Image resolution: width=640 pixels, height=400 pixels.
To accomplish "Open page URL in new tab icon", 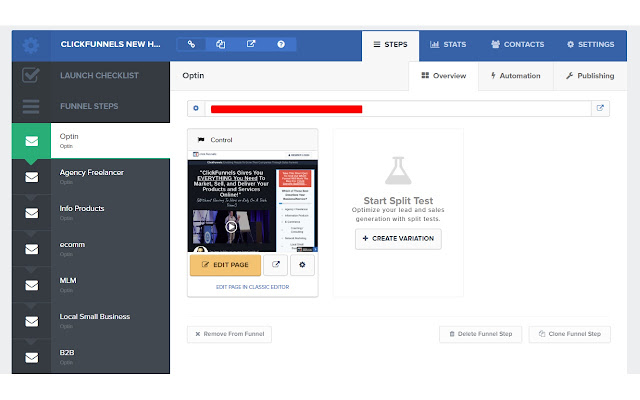I will tap(600, 108).
